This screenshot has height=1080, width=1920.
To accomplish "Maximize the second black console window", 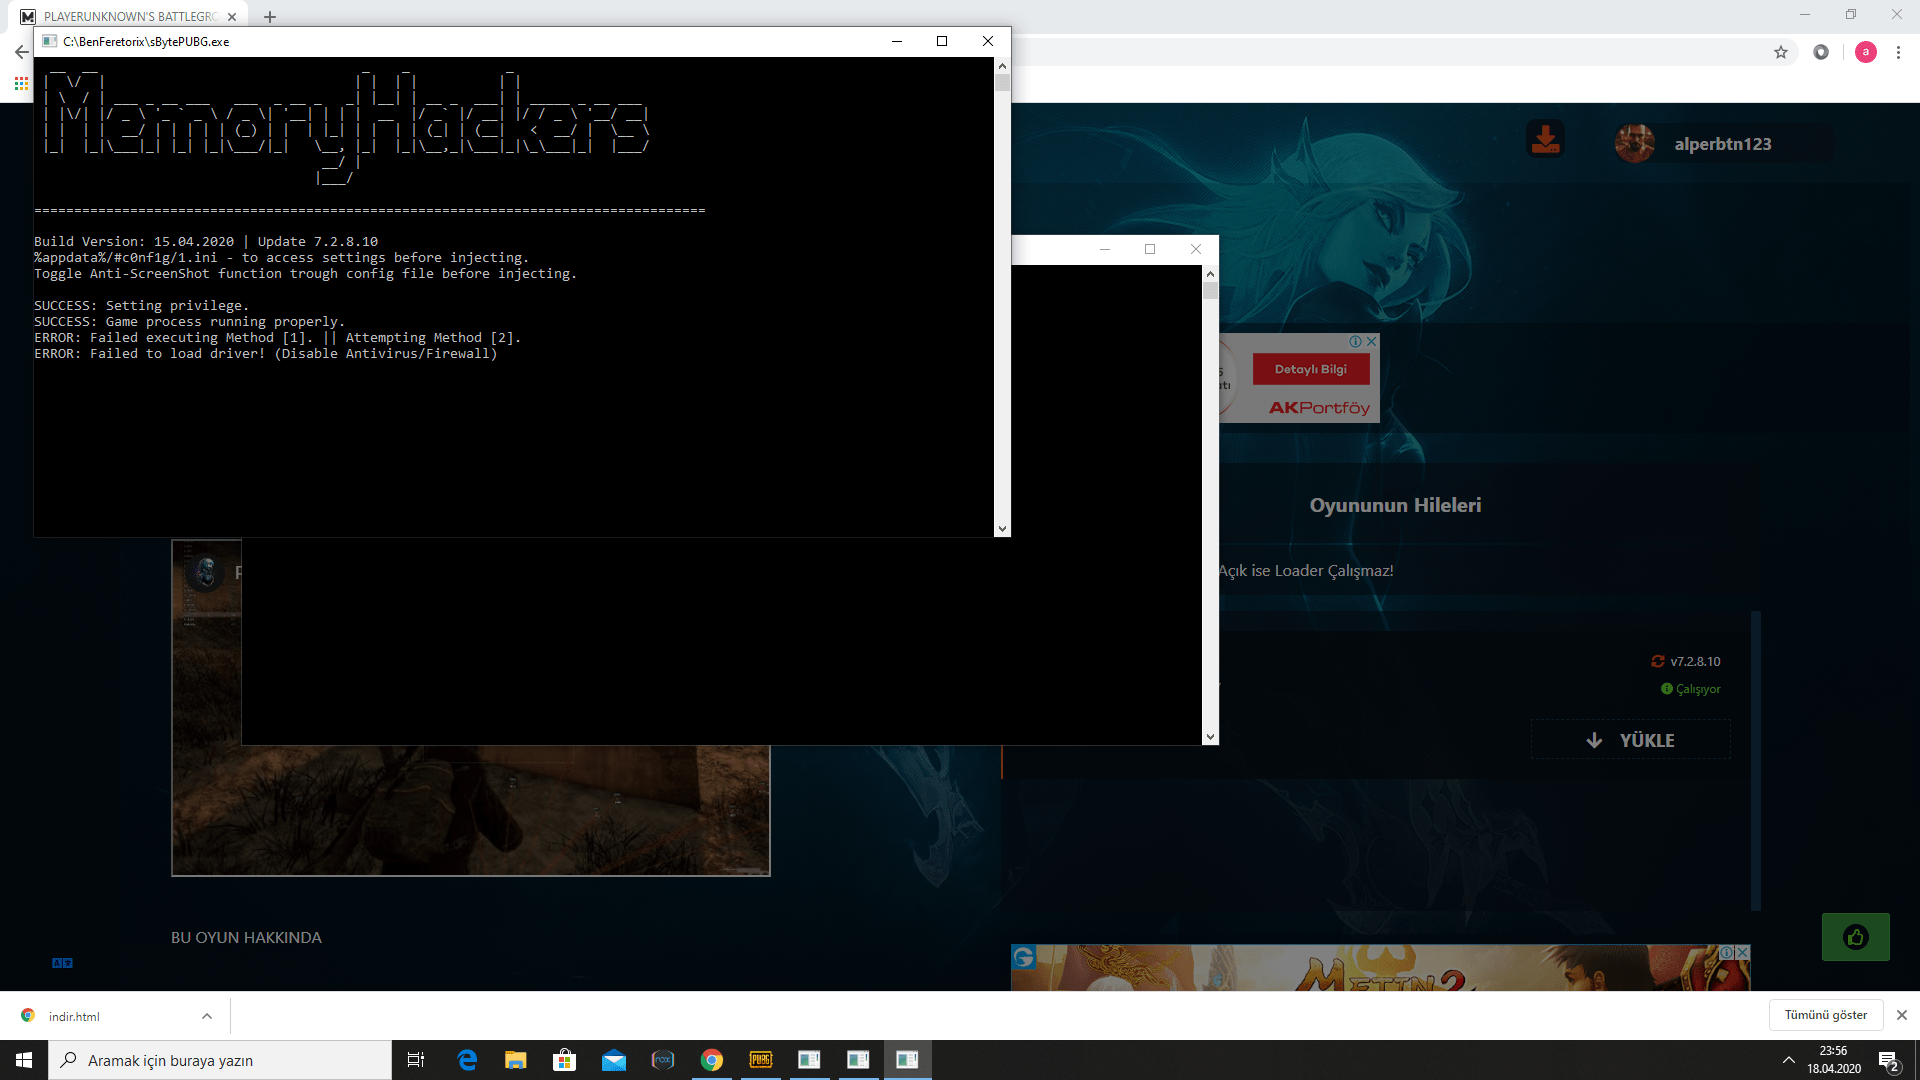I will click(x=1150, y=249).
